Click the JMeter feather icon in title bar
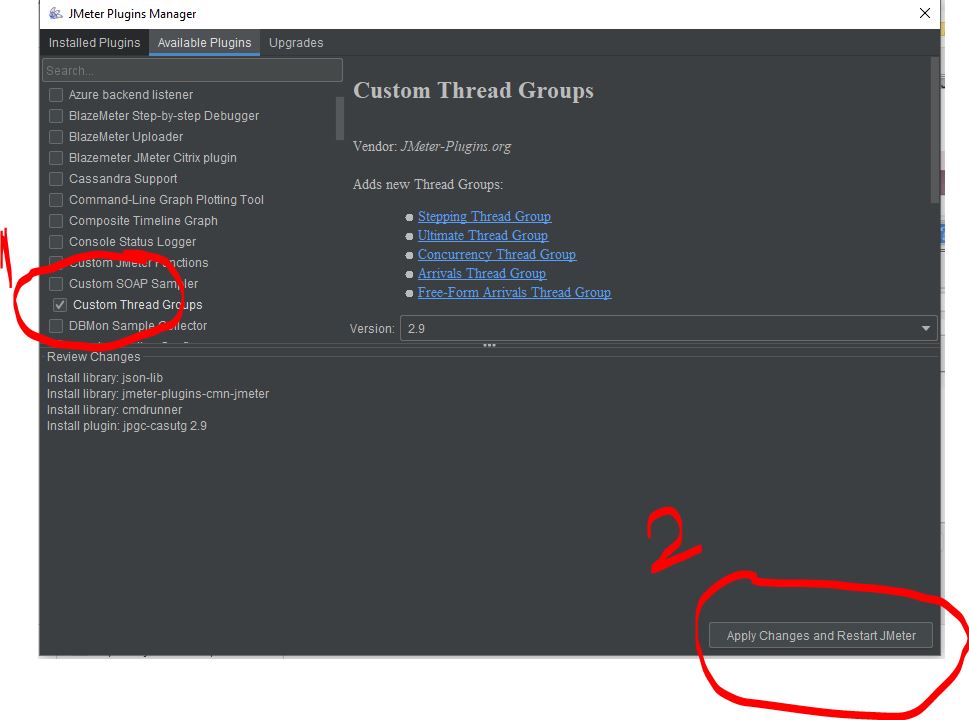This screenshot has height=720, width=969. click(55, 14)
